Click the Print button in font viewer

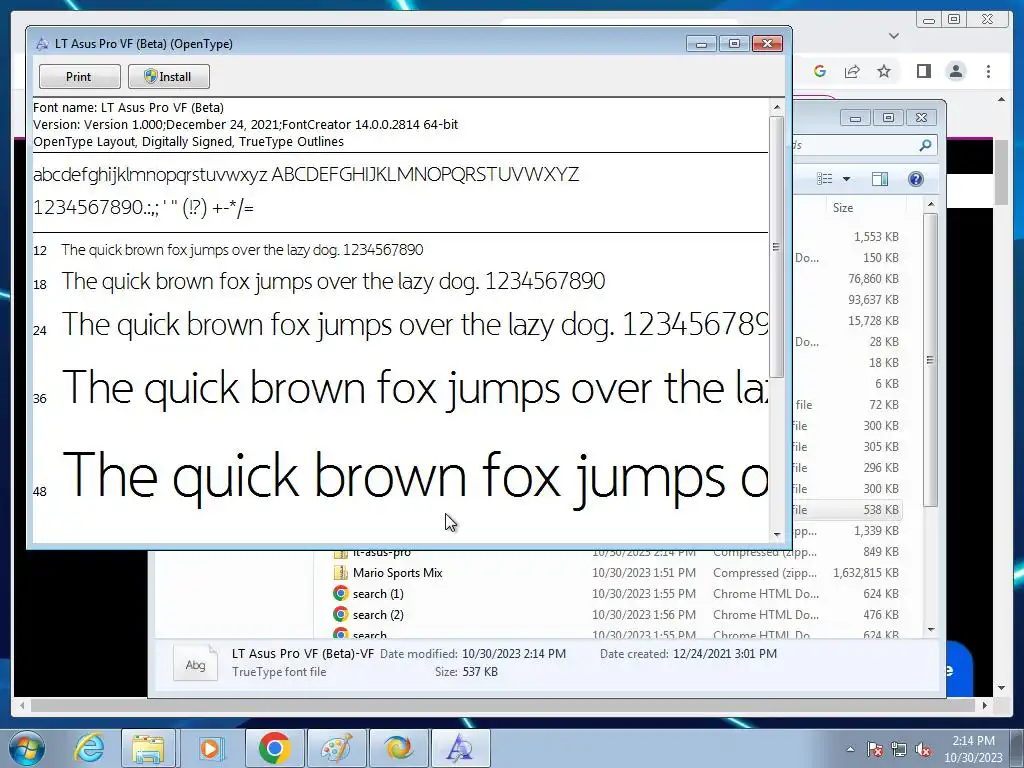pyautogui.click(x=80, y=76)
